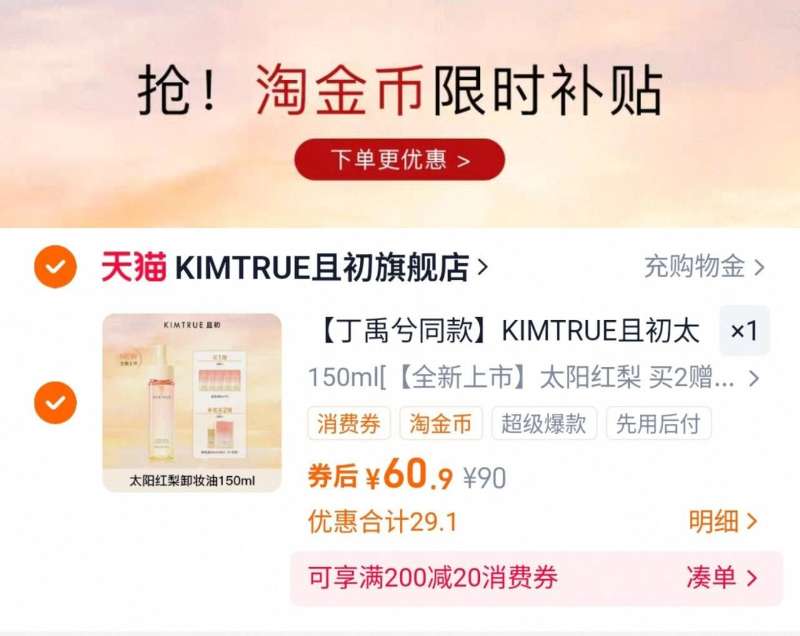The width and height of the screenshot is (800, 636).
Task: Open the 满200减20消费券 coupon banner
Action: [536, 578]
